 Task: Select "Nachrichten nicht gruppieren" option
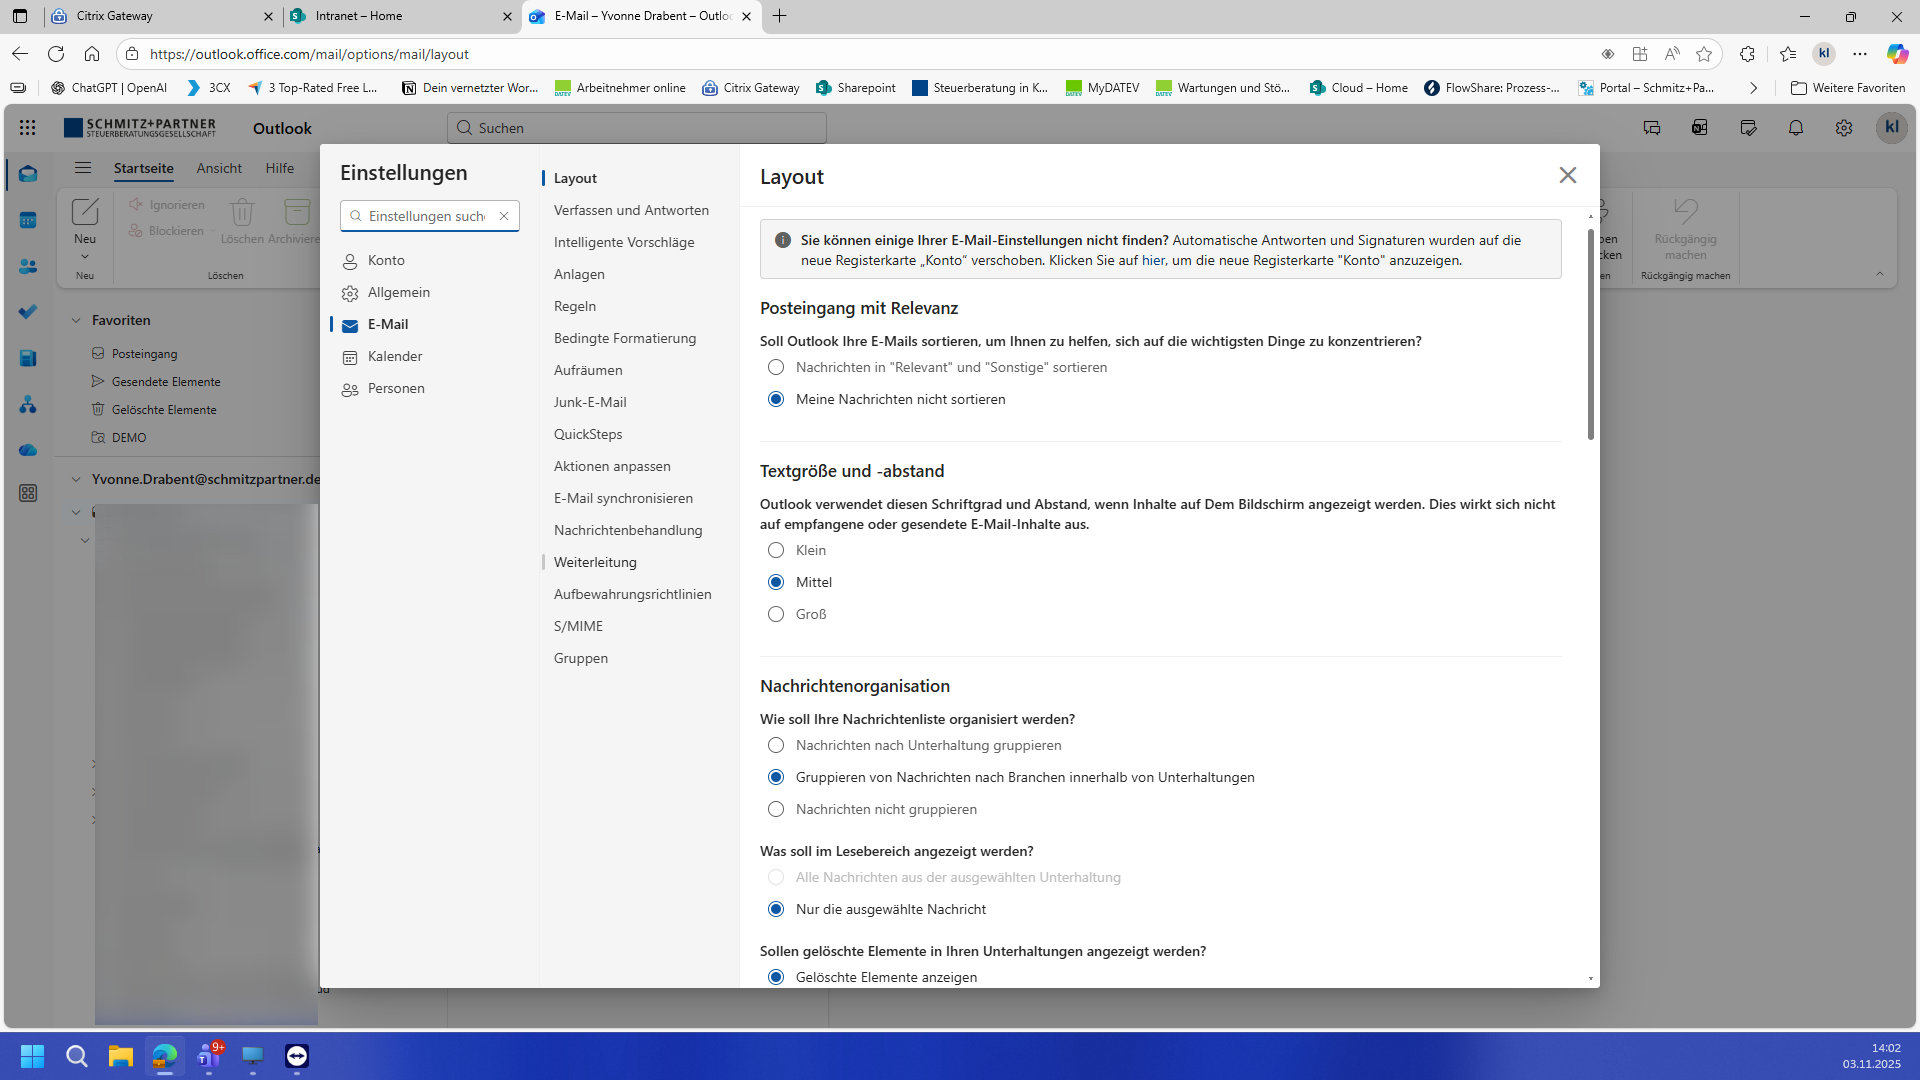pos(776,809)
